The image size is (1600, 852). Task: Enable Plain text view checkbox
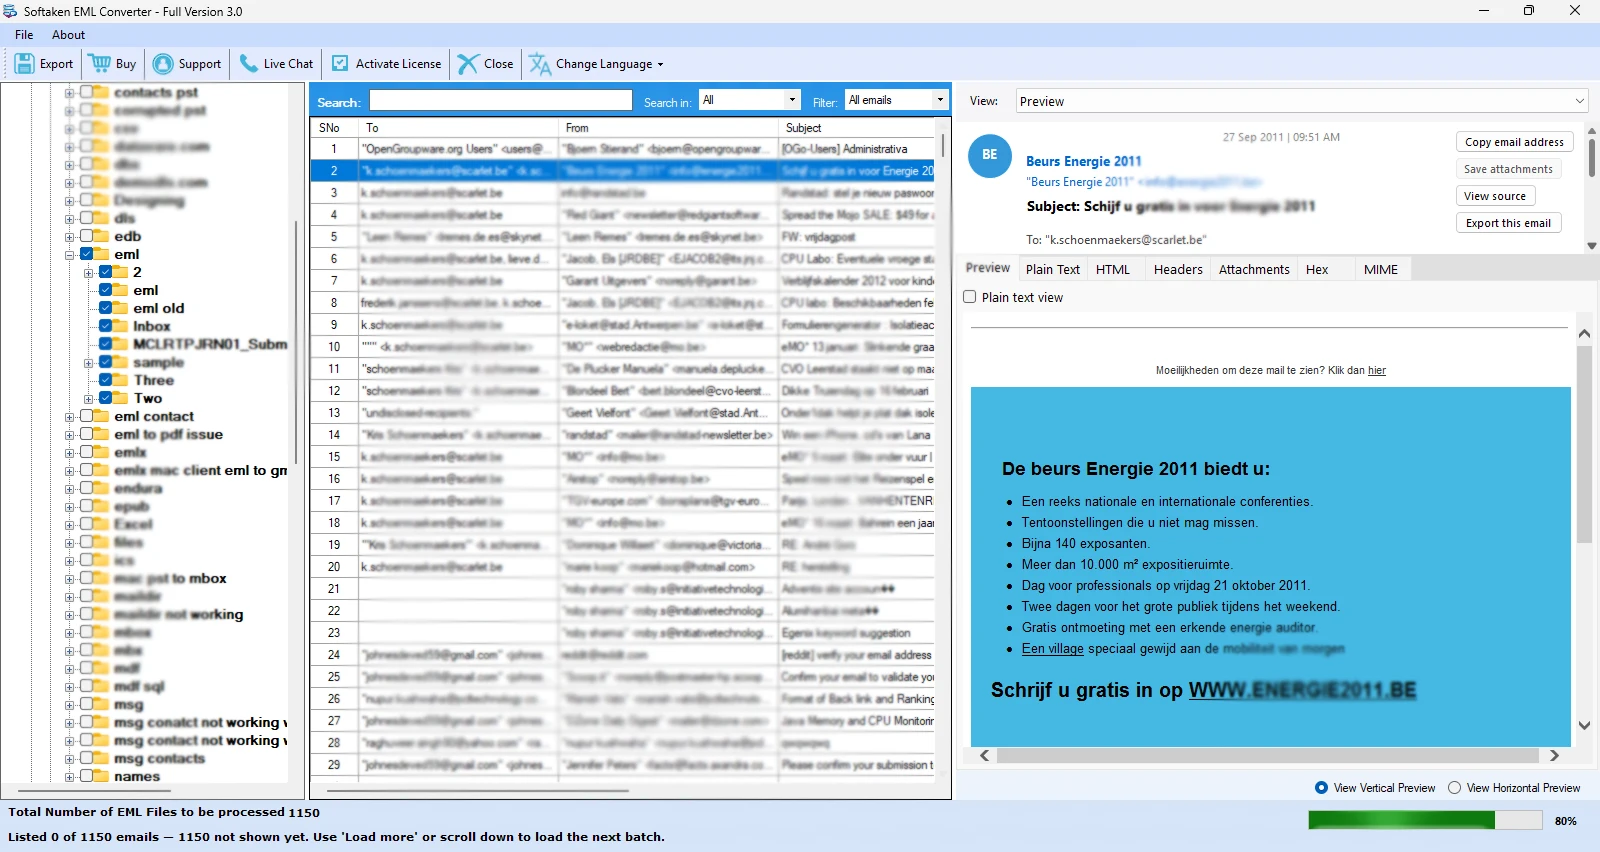coord(970,297)
